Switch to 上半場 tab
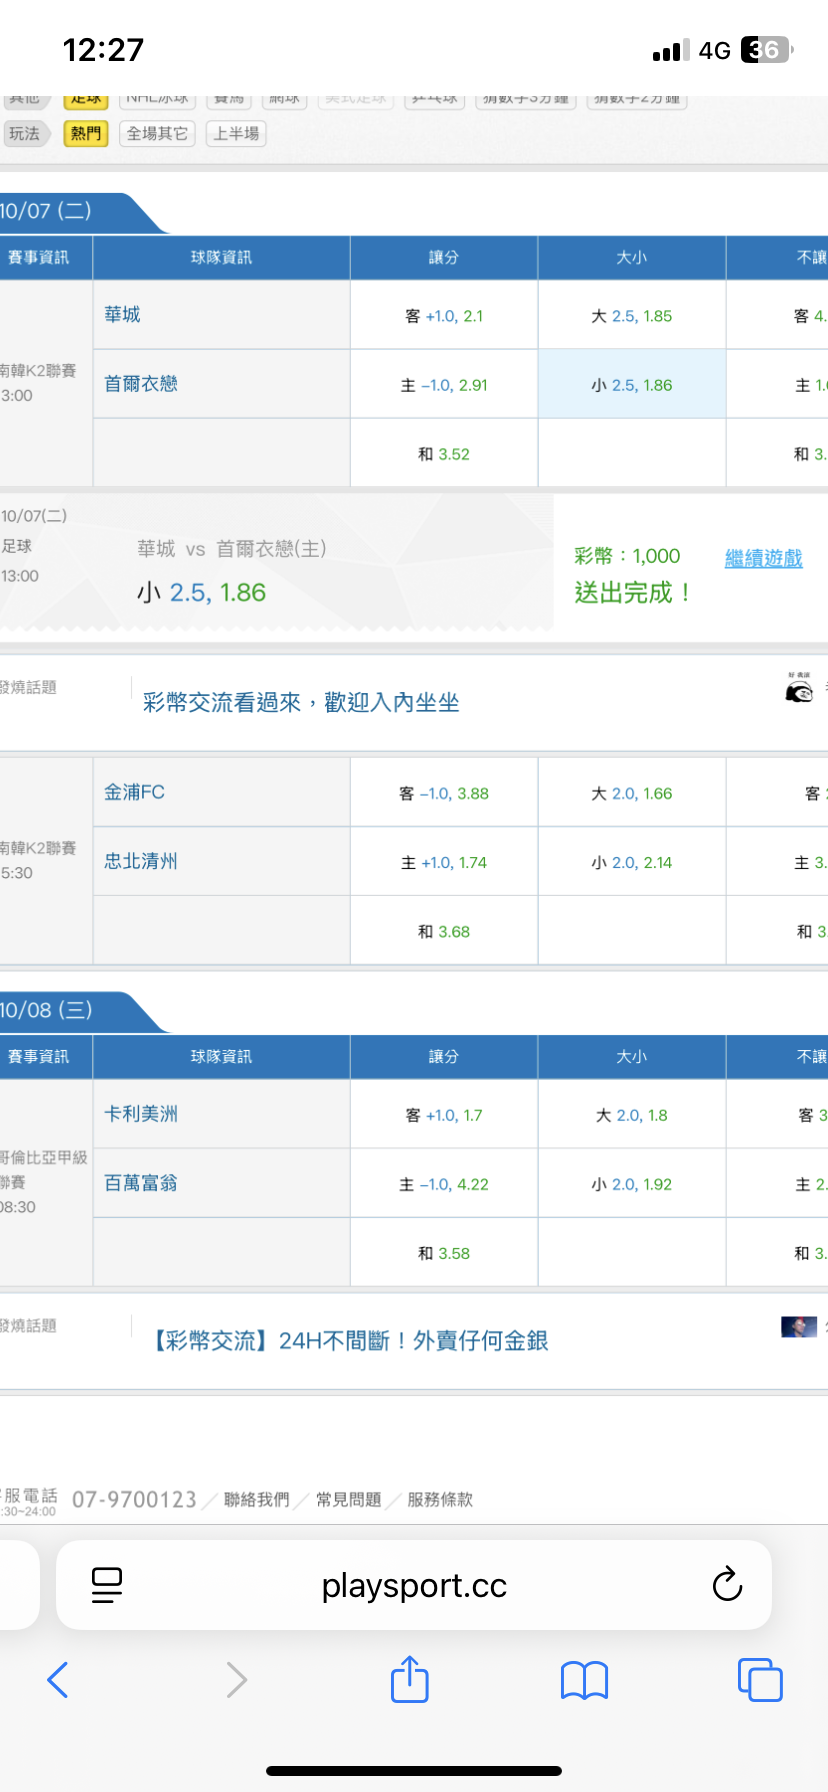828x1792 pixels. click(x=236, y=133)
